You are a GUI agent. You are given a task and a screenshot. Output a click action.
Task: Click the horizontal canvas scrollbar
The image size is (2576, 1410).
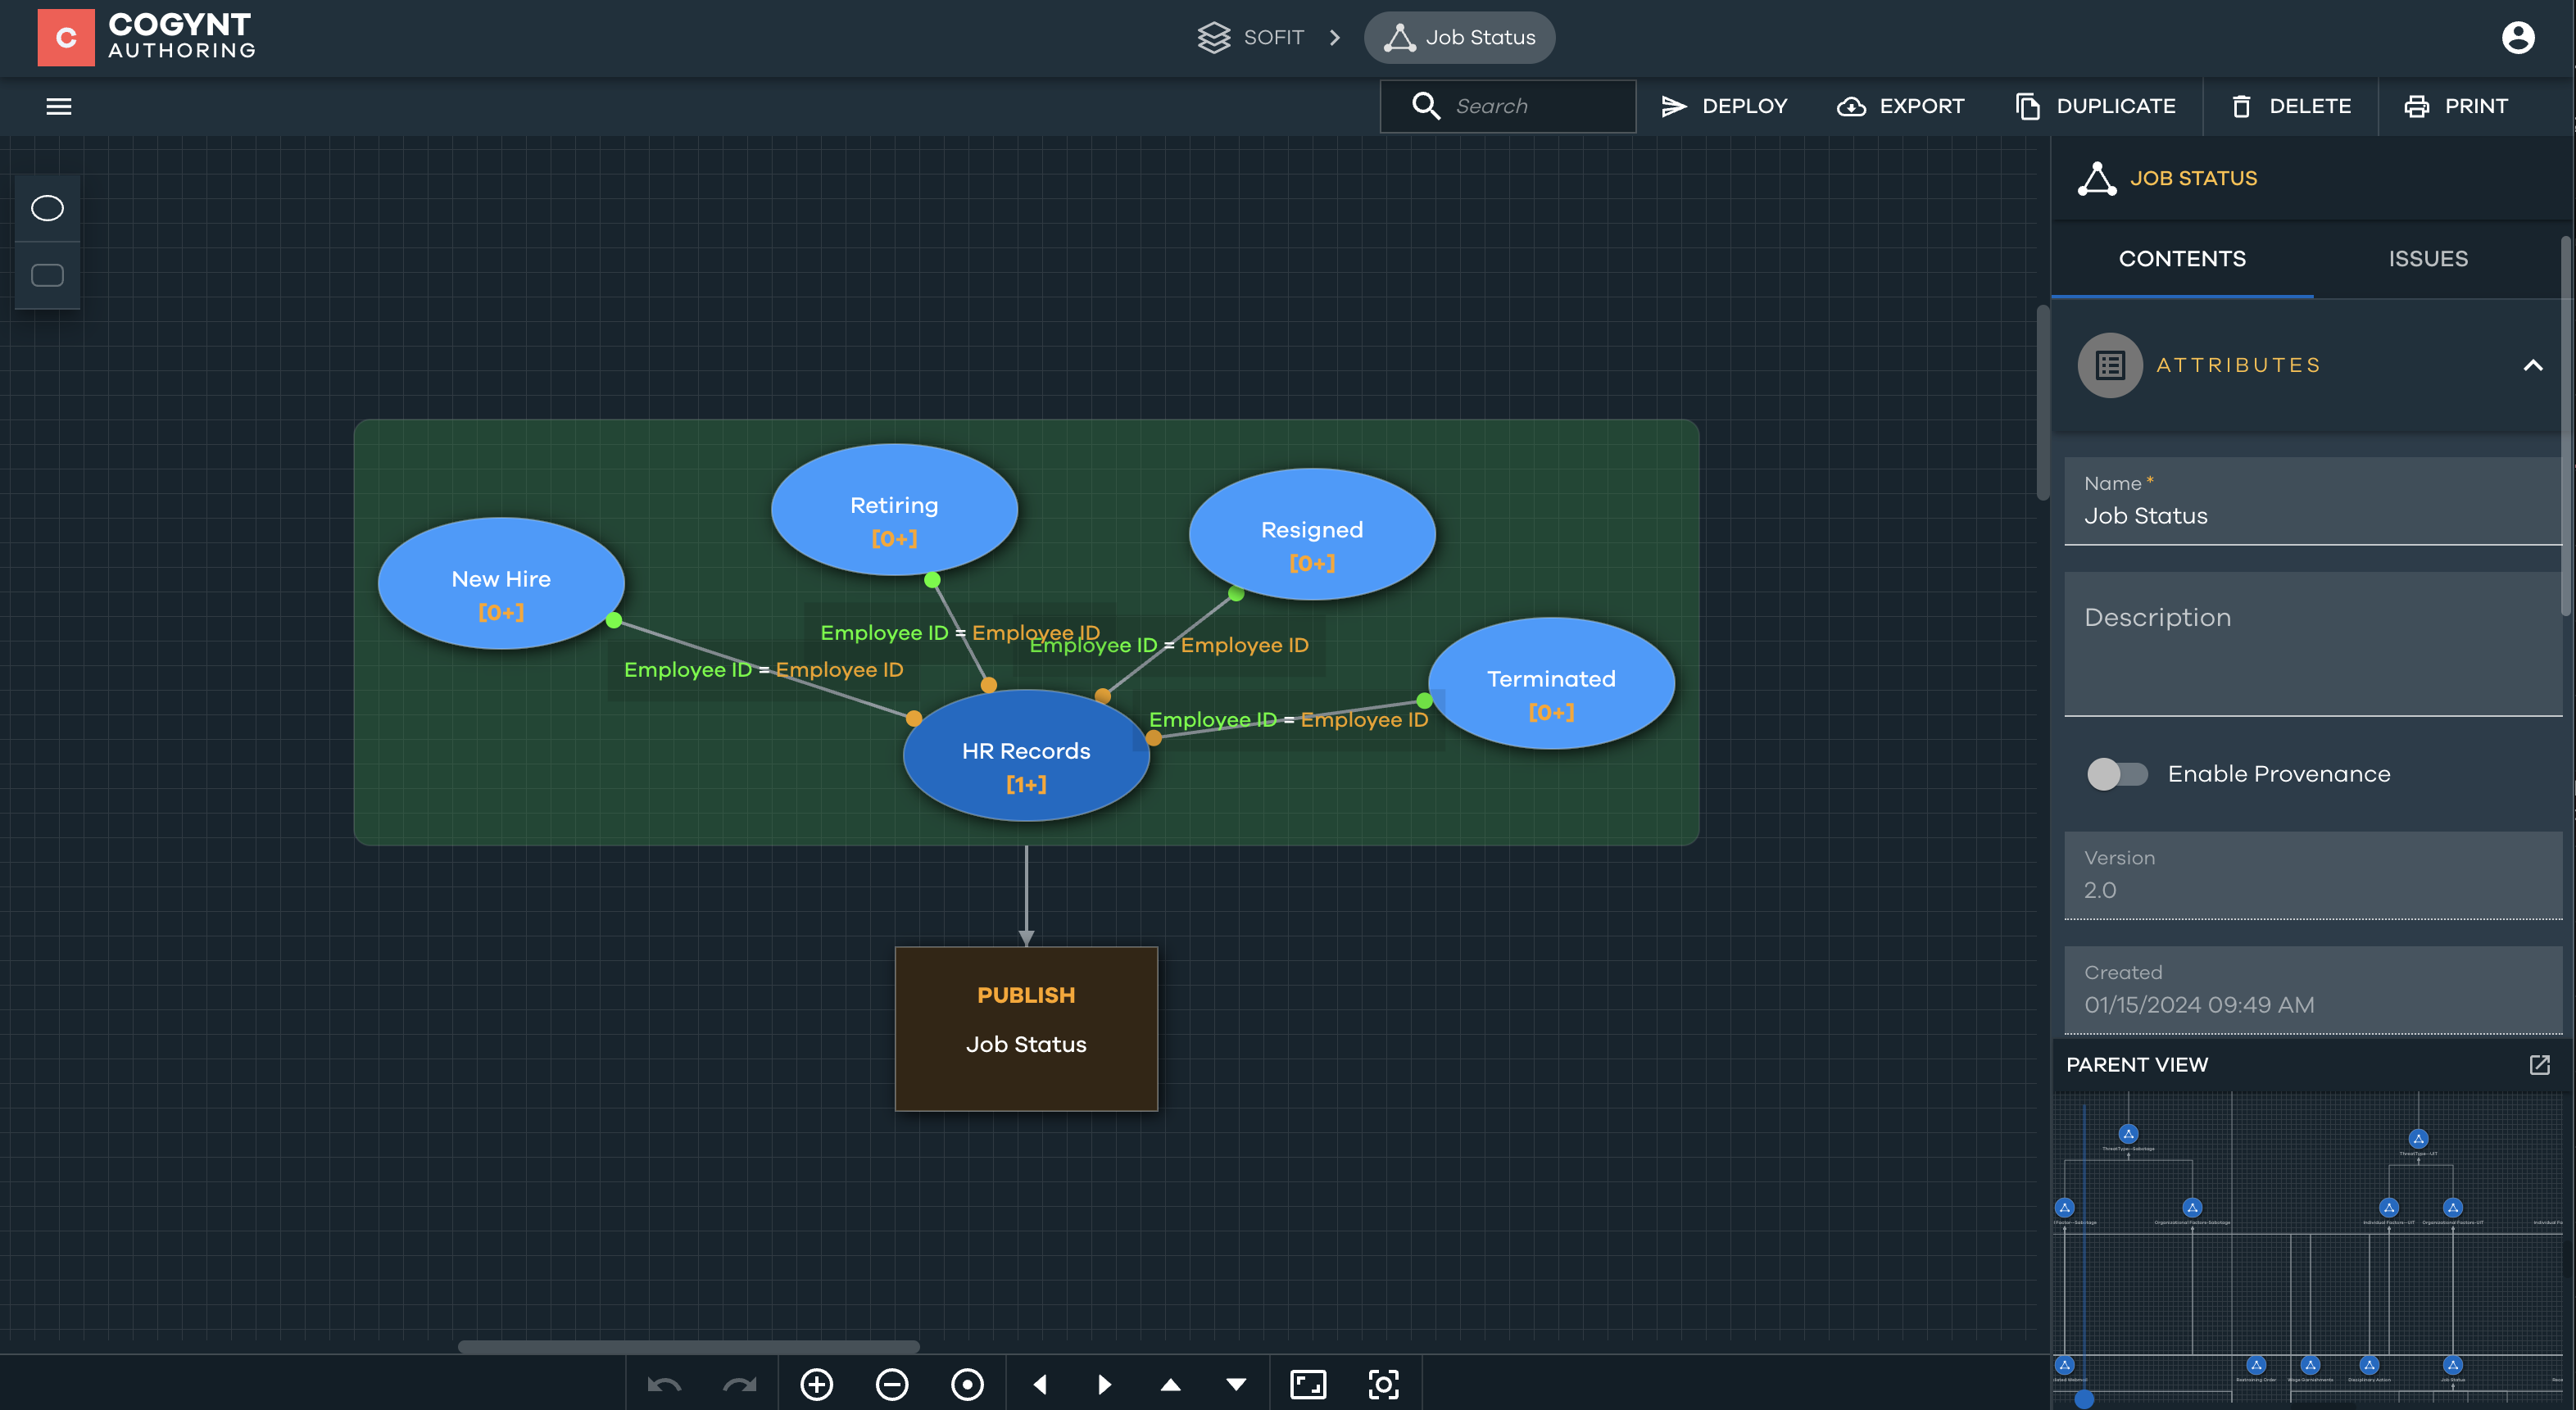688,1346
